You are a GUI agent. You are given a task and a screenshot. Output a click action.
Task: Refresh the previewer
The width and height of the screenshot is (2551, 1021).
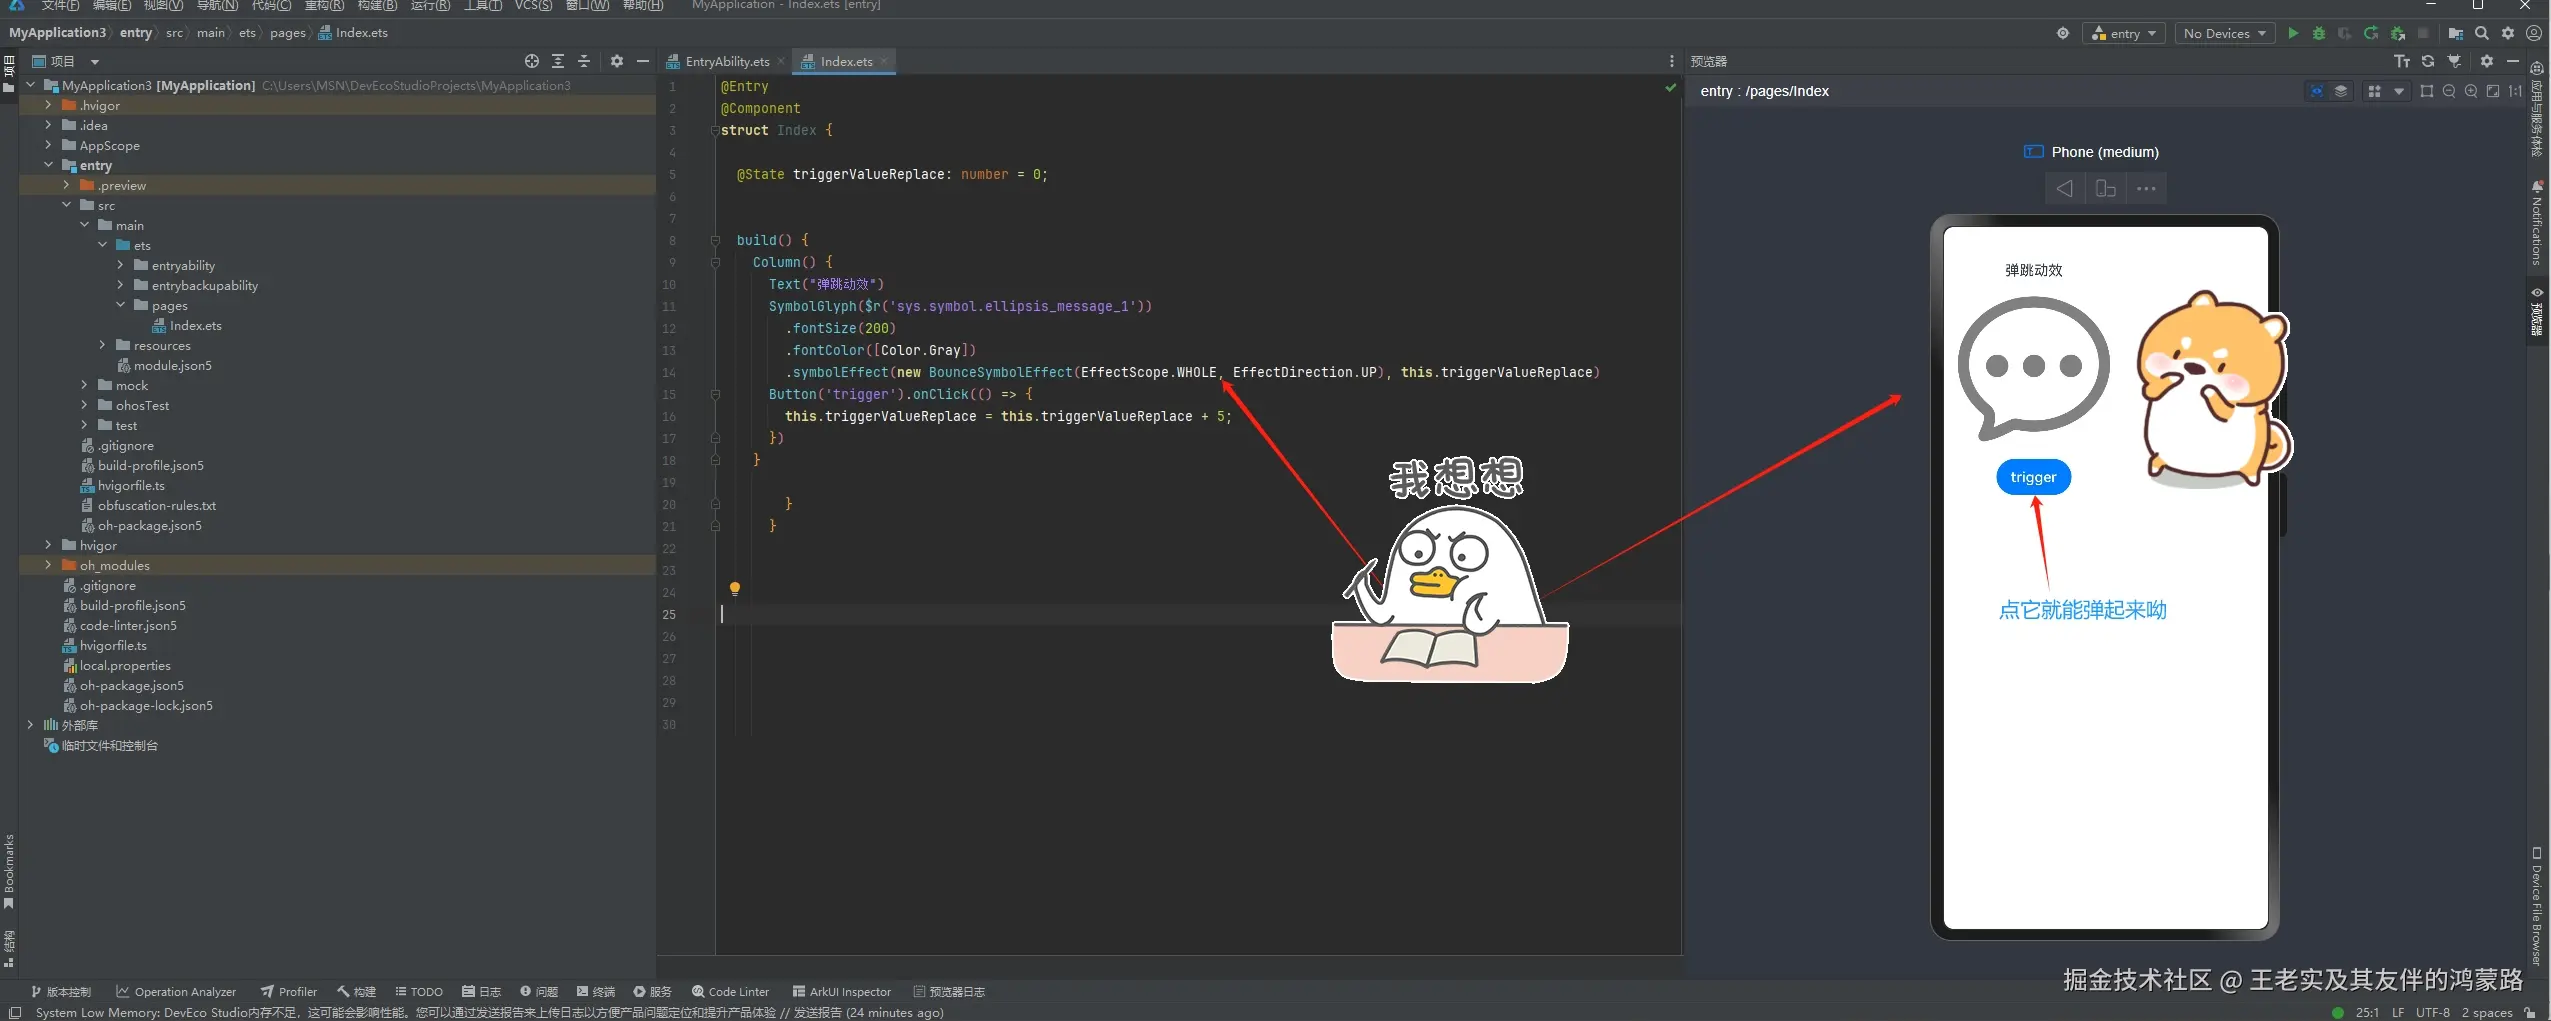[x=2428, y=61]
